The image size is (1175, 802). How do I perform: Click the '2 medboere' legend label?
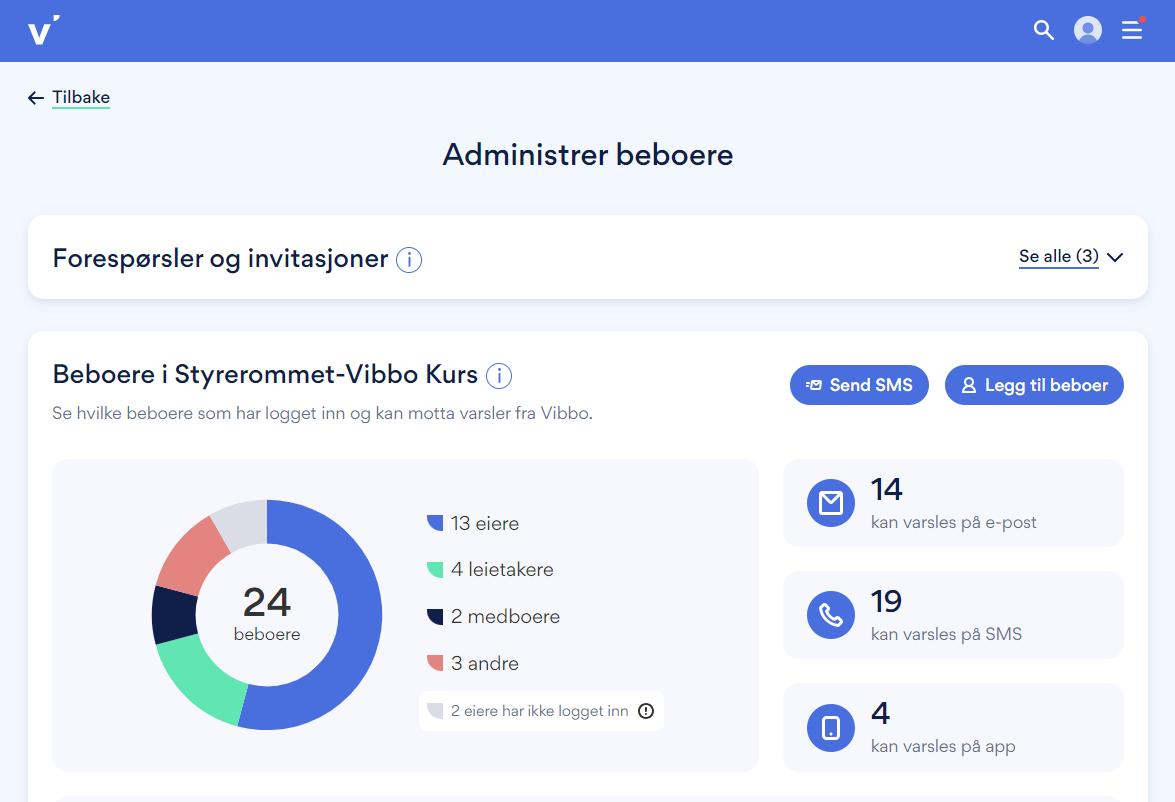[506, 616]
